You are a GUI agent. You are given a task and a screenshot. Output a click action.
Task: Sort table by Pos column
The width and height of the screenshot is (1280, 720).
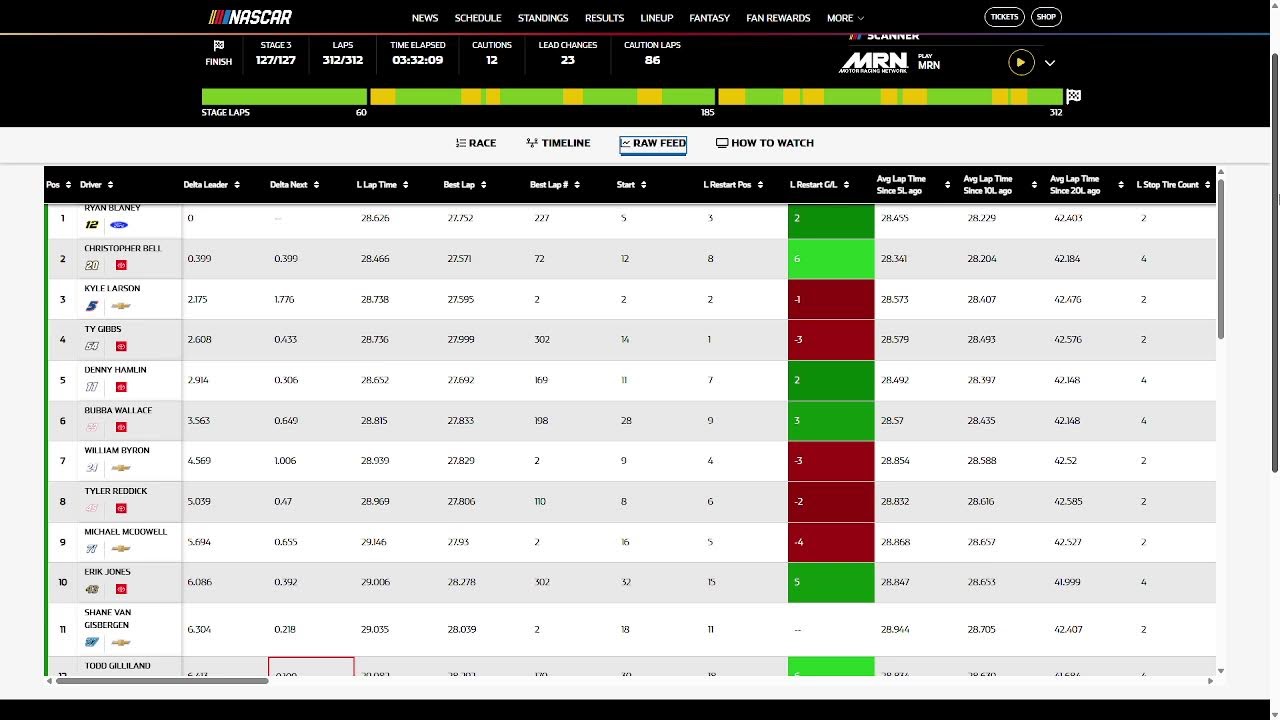coord(59,185)
